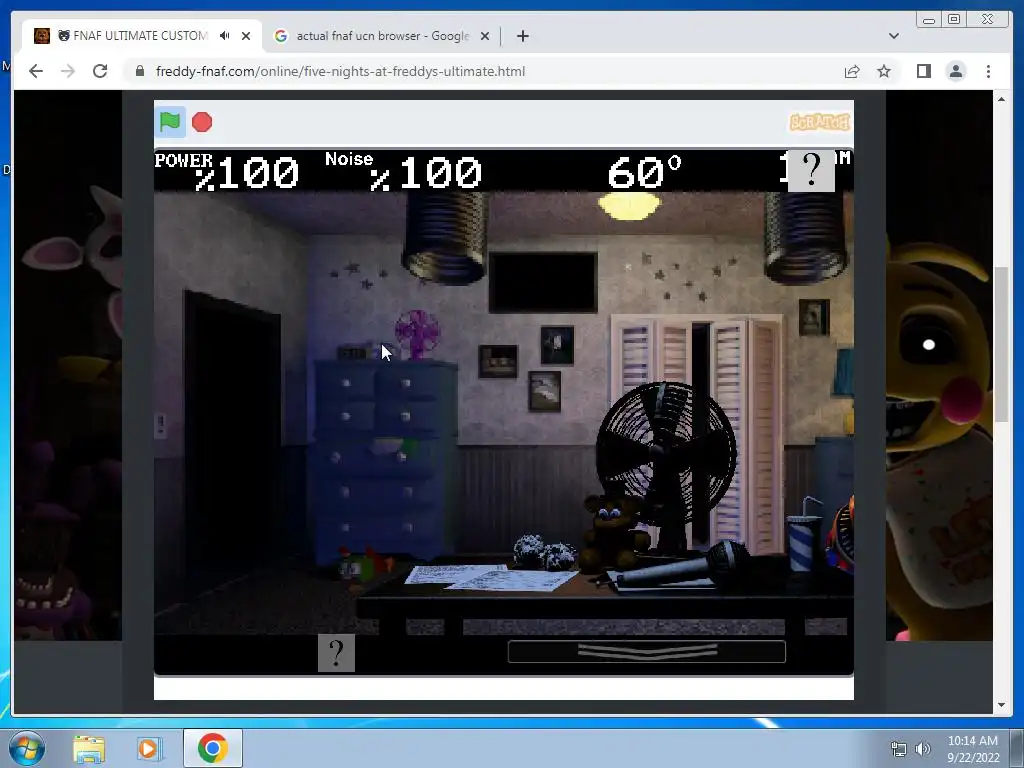The height and width of the screenshot is (768, 1024).
Task: Open the Chrome side panel
Action: tap(923, 71)
